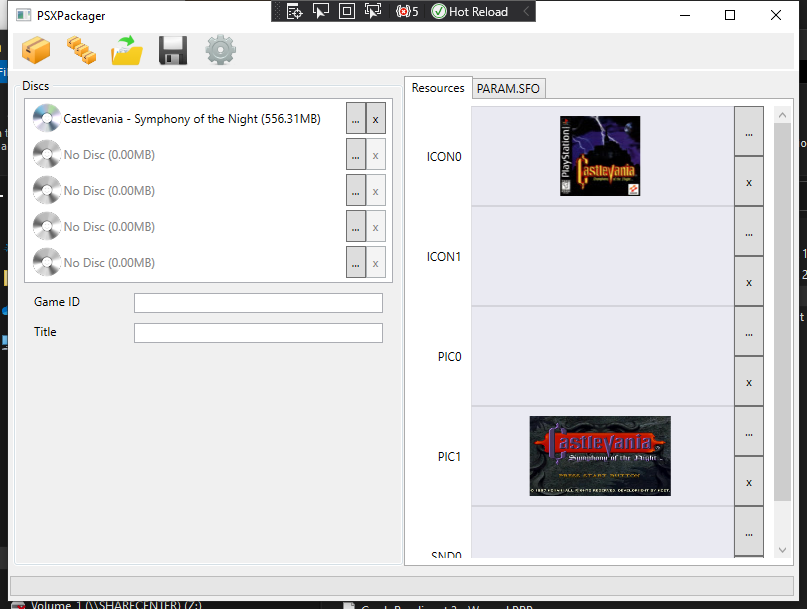Clear PIC0 resource with x button
The image size is (807, 609).
pyautogui.click(x=749, y=381)
